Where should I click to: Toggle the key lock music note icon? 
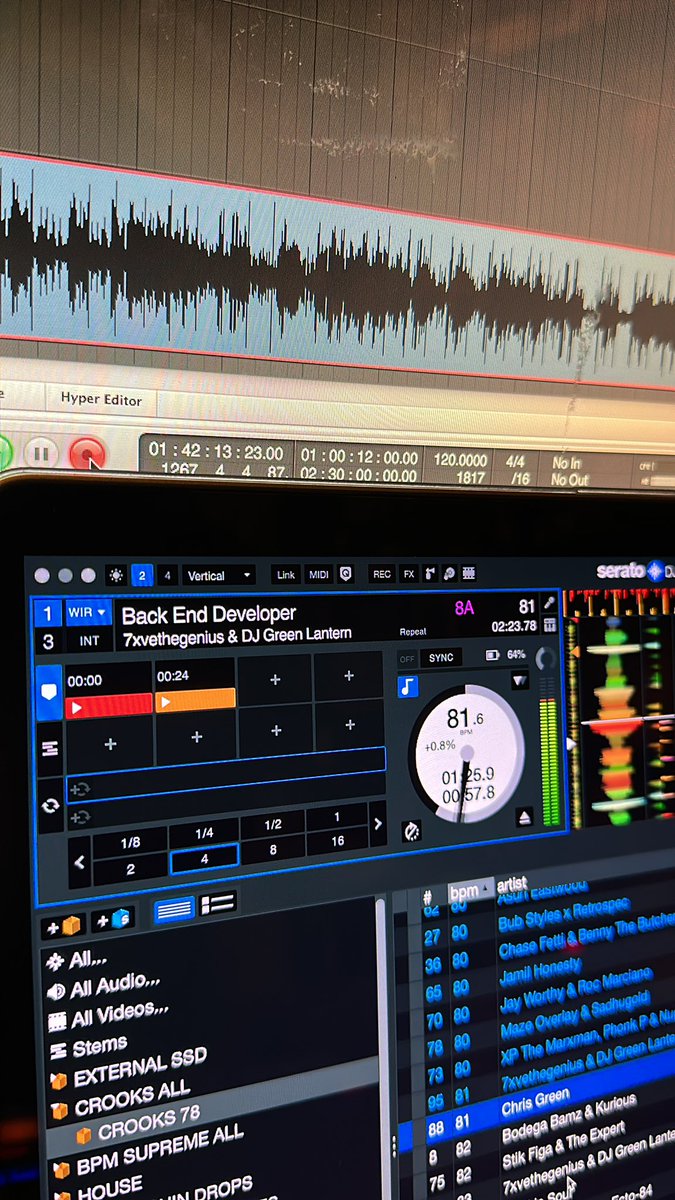[x=407, y=687]
